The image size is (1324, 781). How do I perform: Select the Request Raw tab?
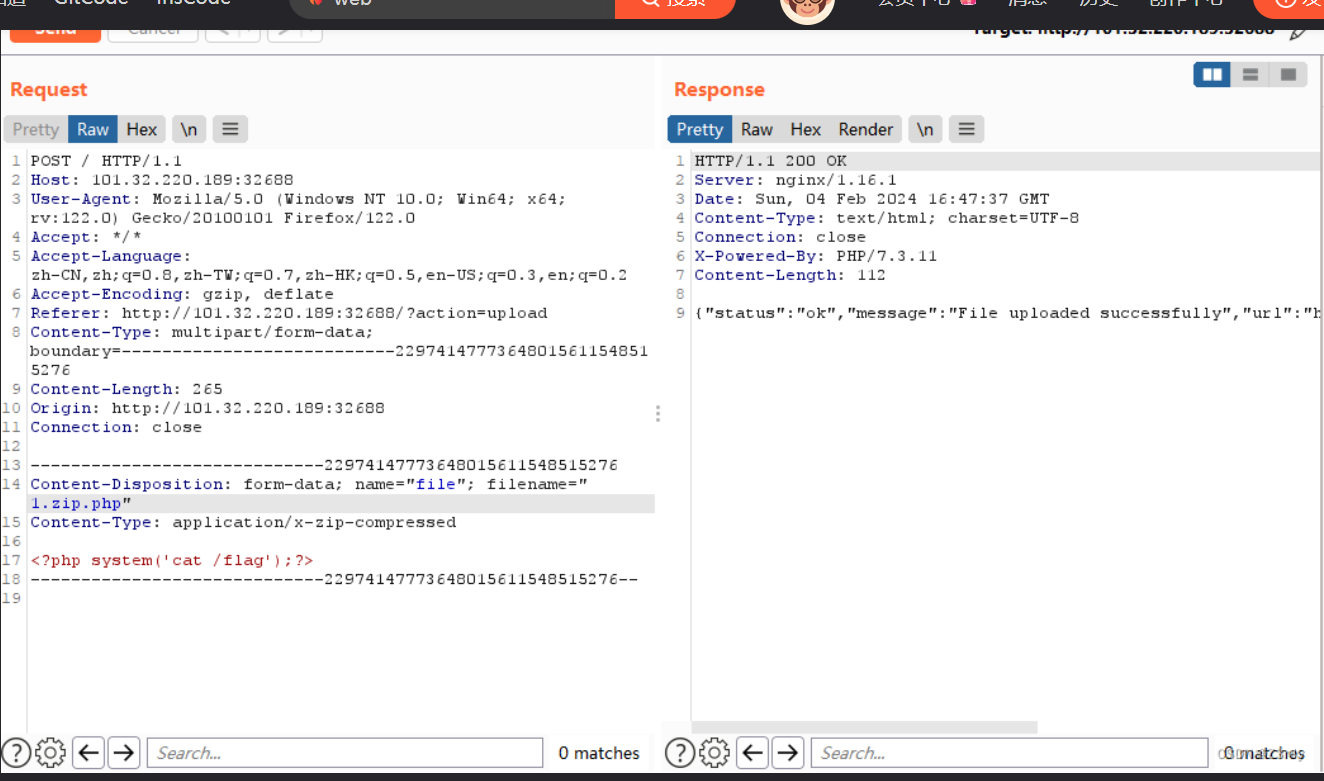coord(93,129)
